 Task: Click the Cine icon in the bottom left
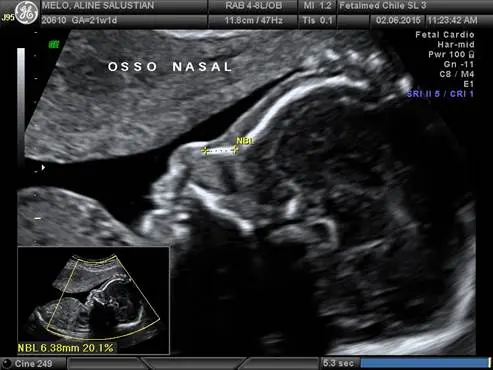(x=7, y=363)
